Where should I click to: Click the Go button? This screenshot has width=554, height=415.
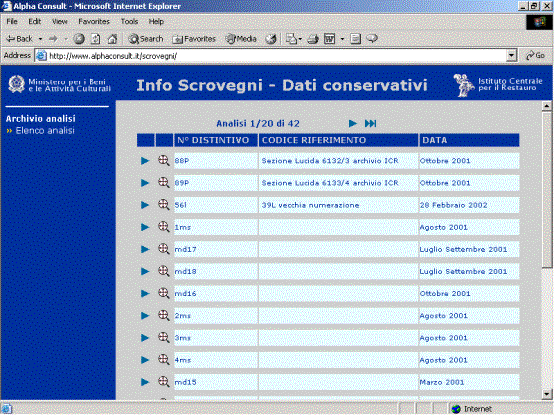[535, 55]
